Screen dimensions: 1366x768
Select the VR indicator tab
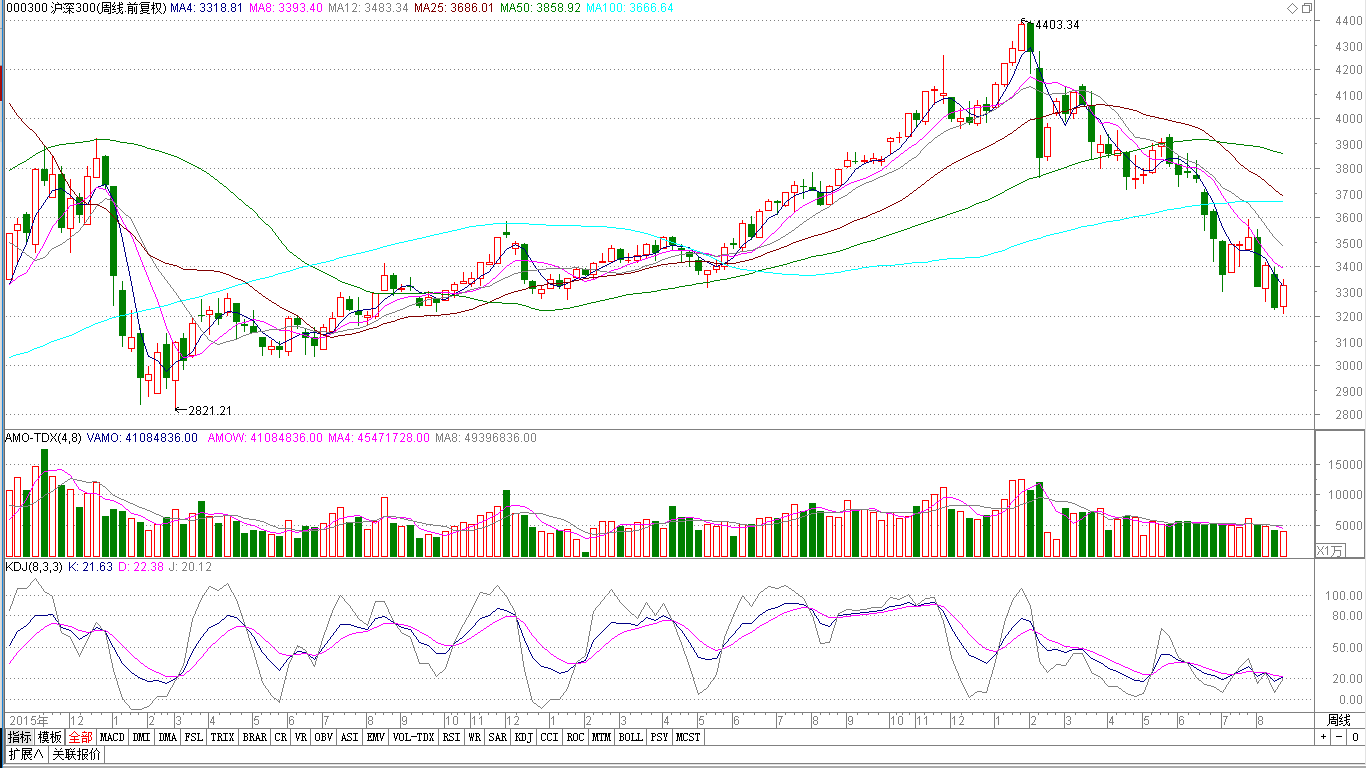pyautogui.click(x=301, y=737)
